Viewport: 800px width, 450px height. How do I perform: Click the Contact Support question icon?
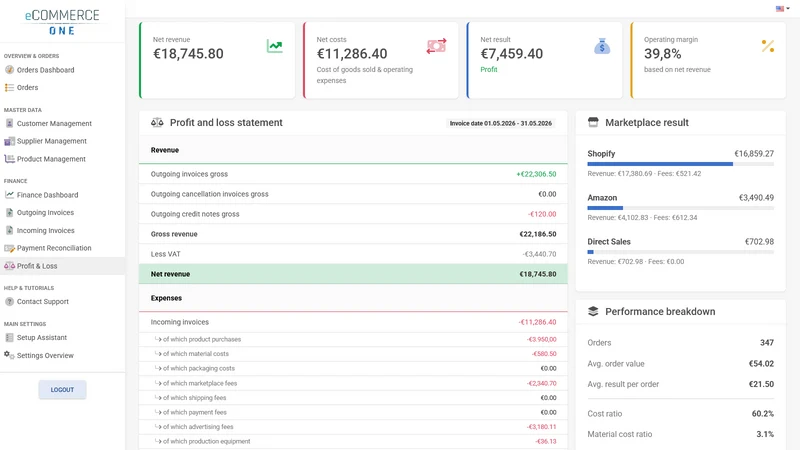(x=9, y=302)
